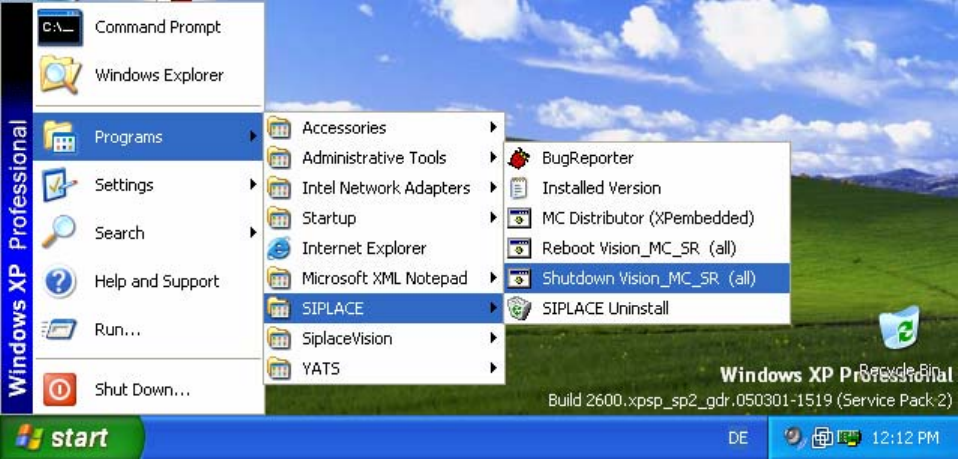Screen dimensions: 958x459
Task: Click the MC Distributor program icon
Action: (519, 218)
